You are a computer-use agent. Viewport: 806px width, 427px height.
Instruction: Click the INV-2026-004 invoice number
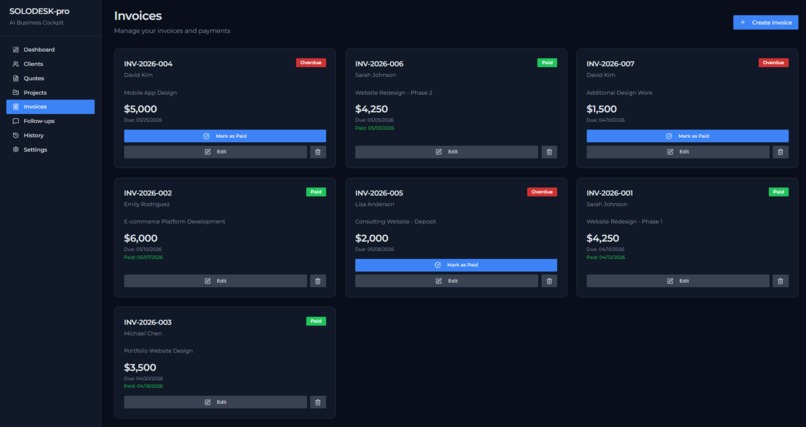(148, 64)
